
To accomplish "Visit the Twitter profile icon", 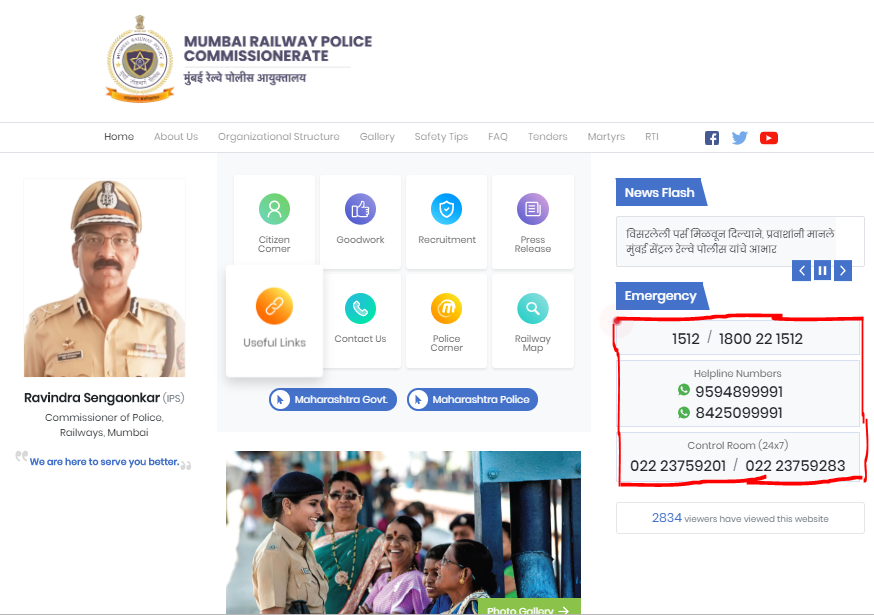I will pyautogui.click(x=740, y=138).
